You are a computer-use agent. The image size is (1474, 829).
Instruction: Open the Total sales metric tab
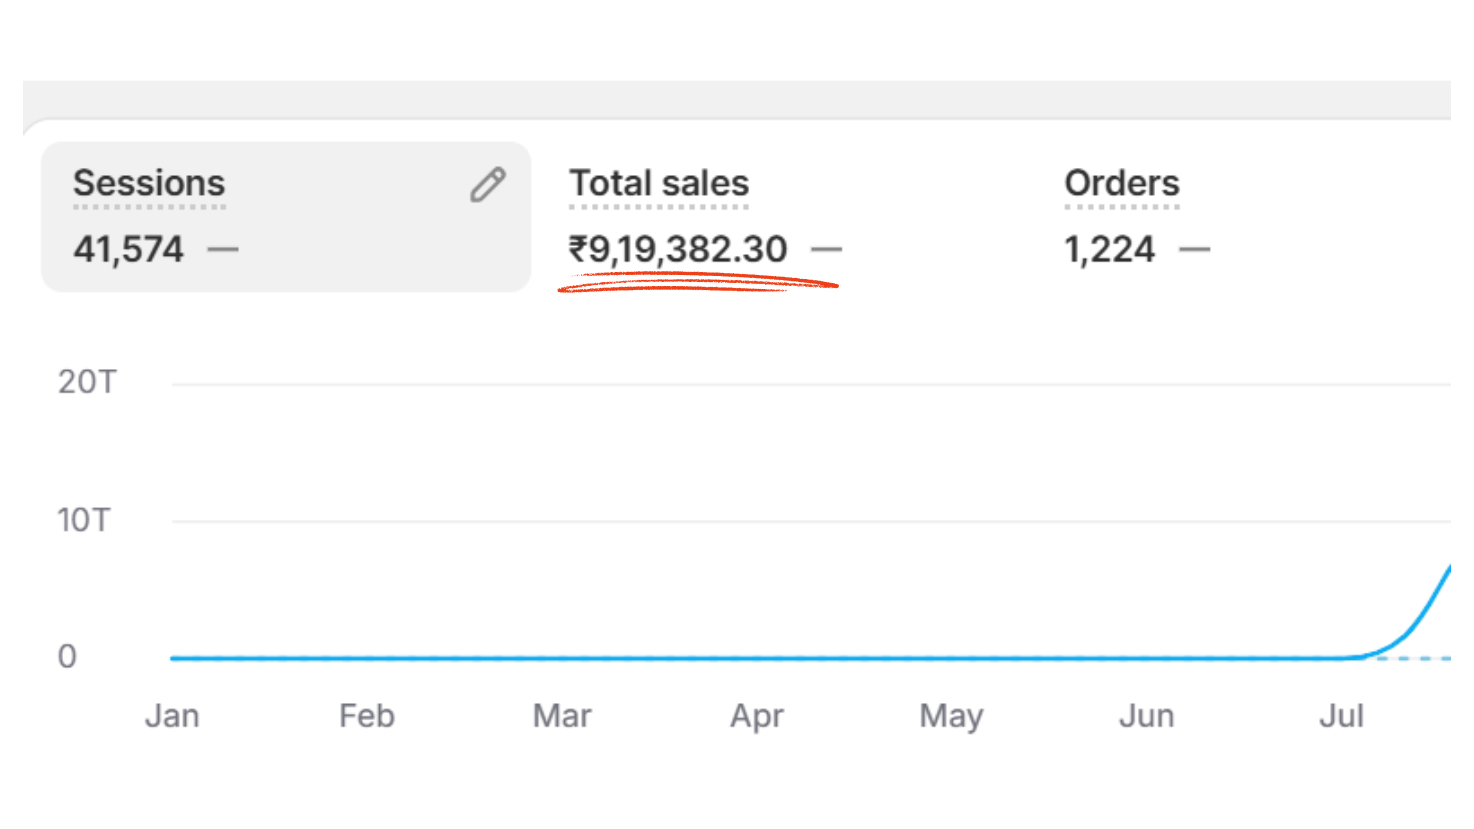point(659,184)
